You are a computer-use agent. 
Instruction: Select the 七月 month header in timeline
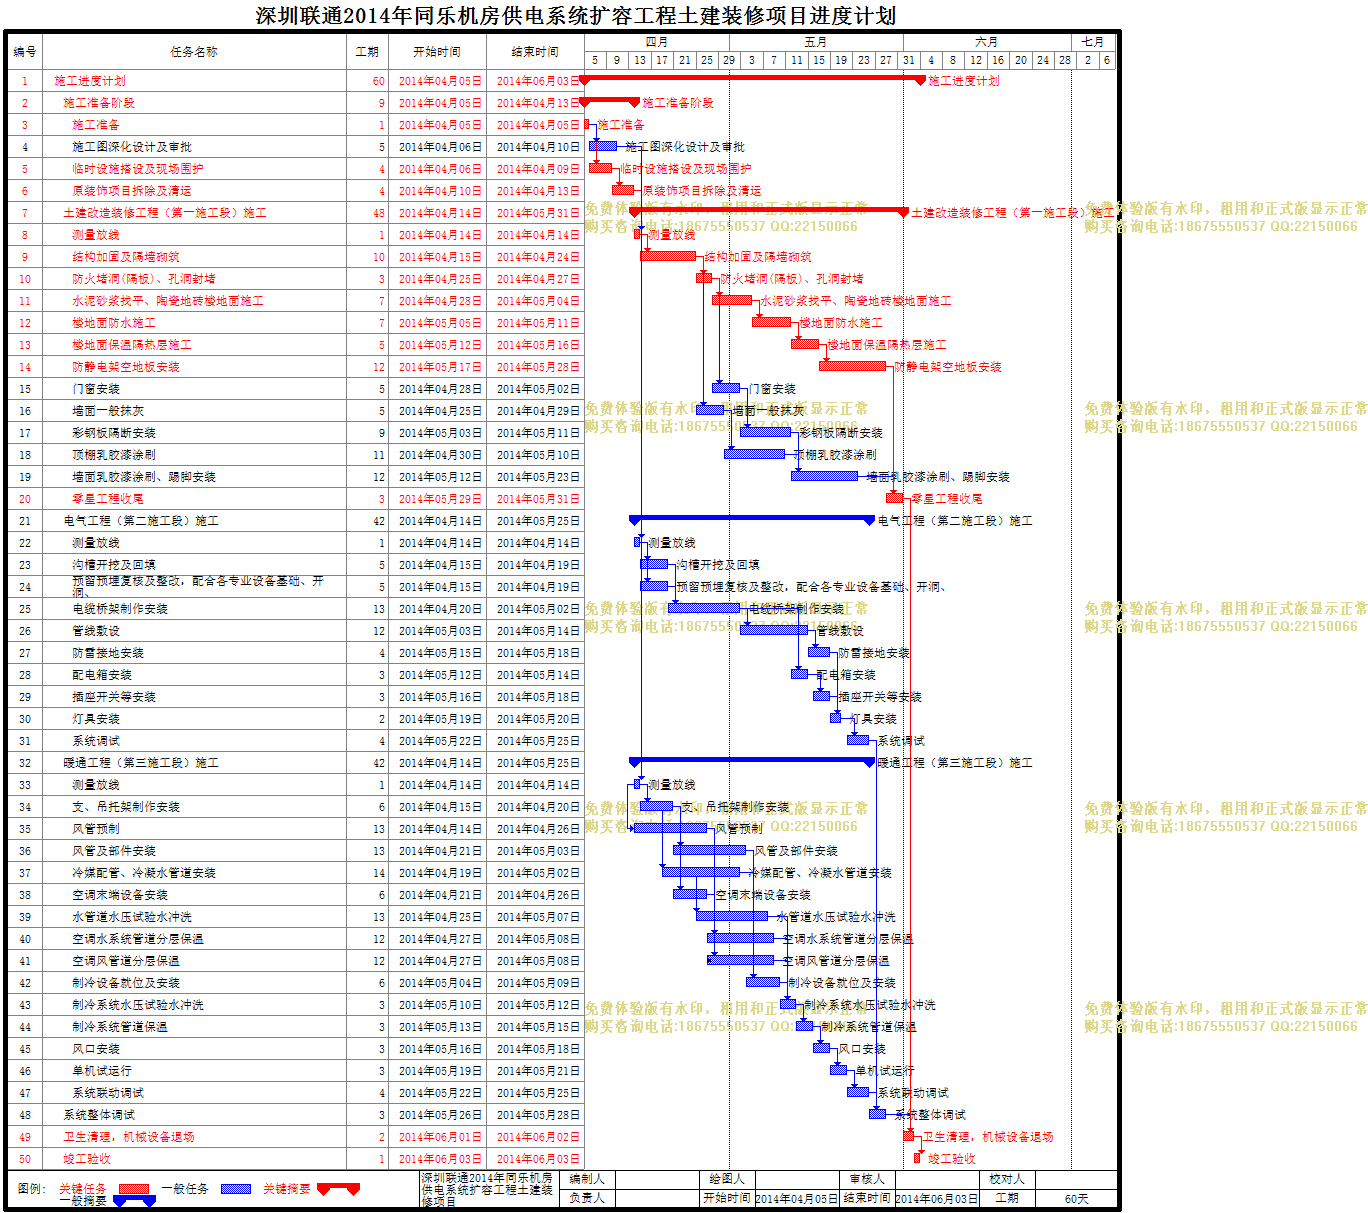click(1093, 42)
